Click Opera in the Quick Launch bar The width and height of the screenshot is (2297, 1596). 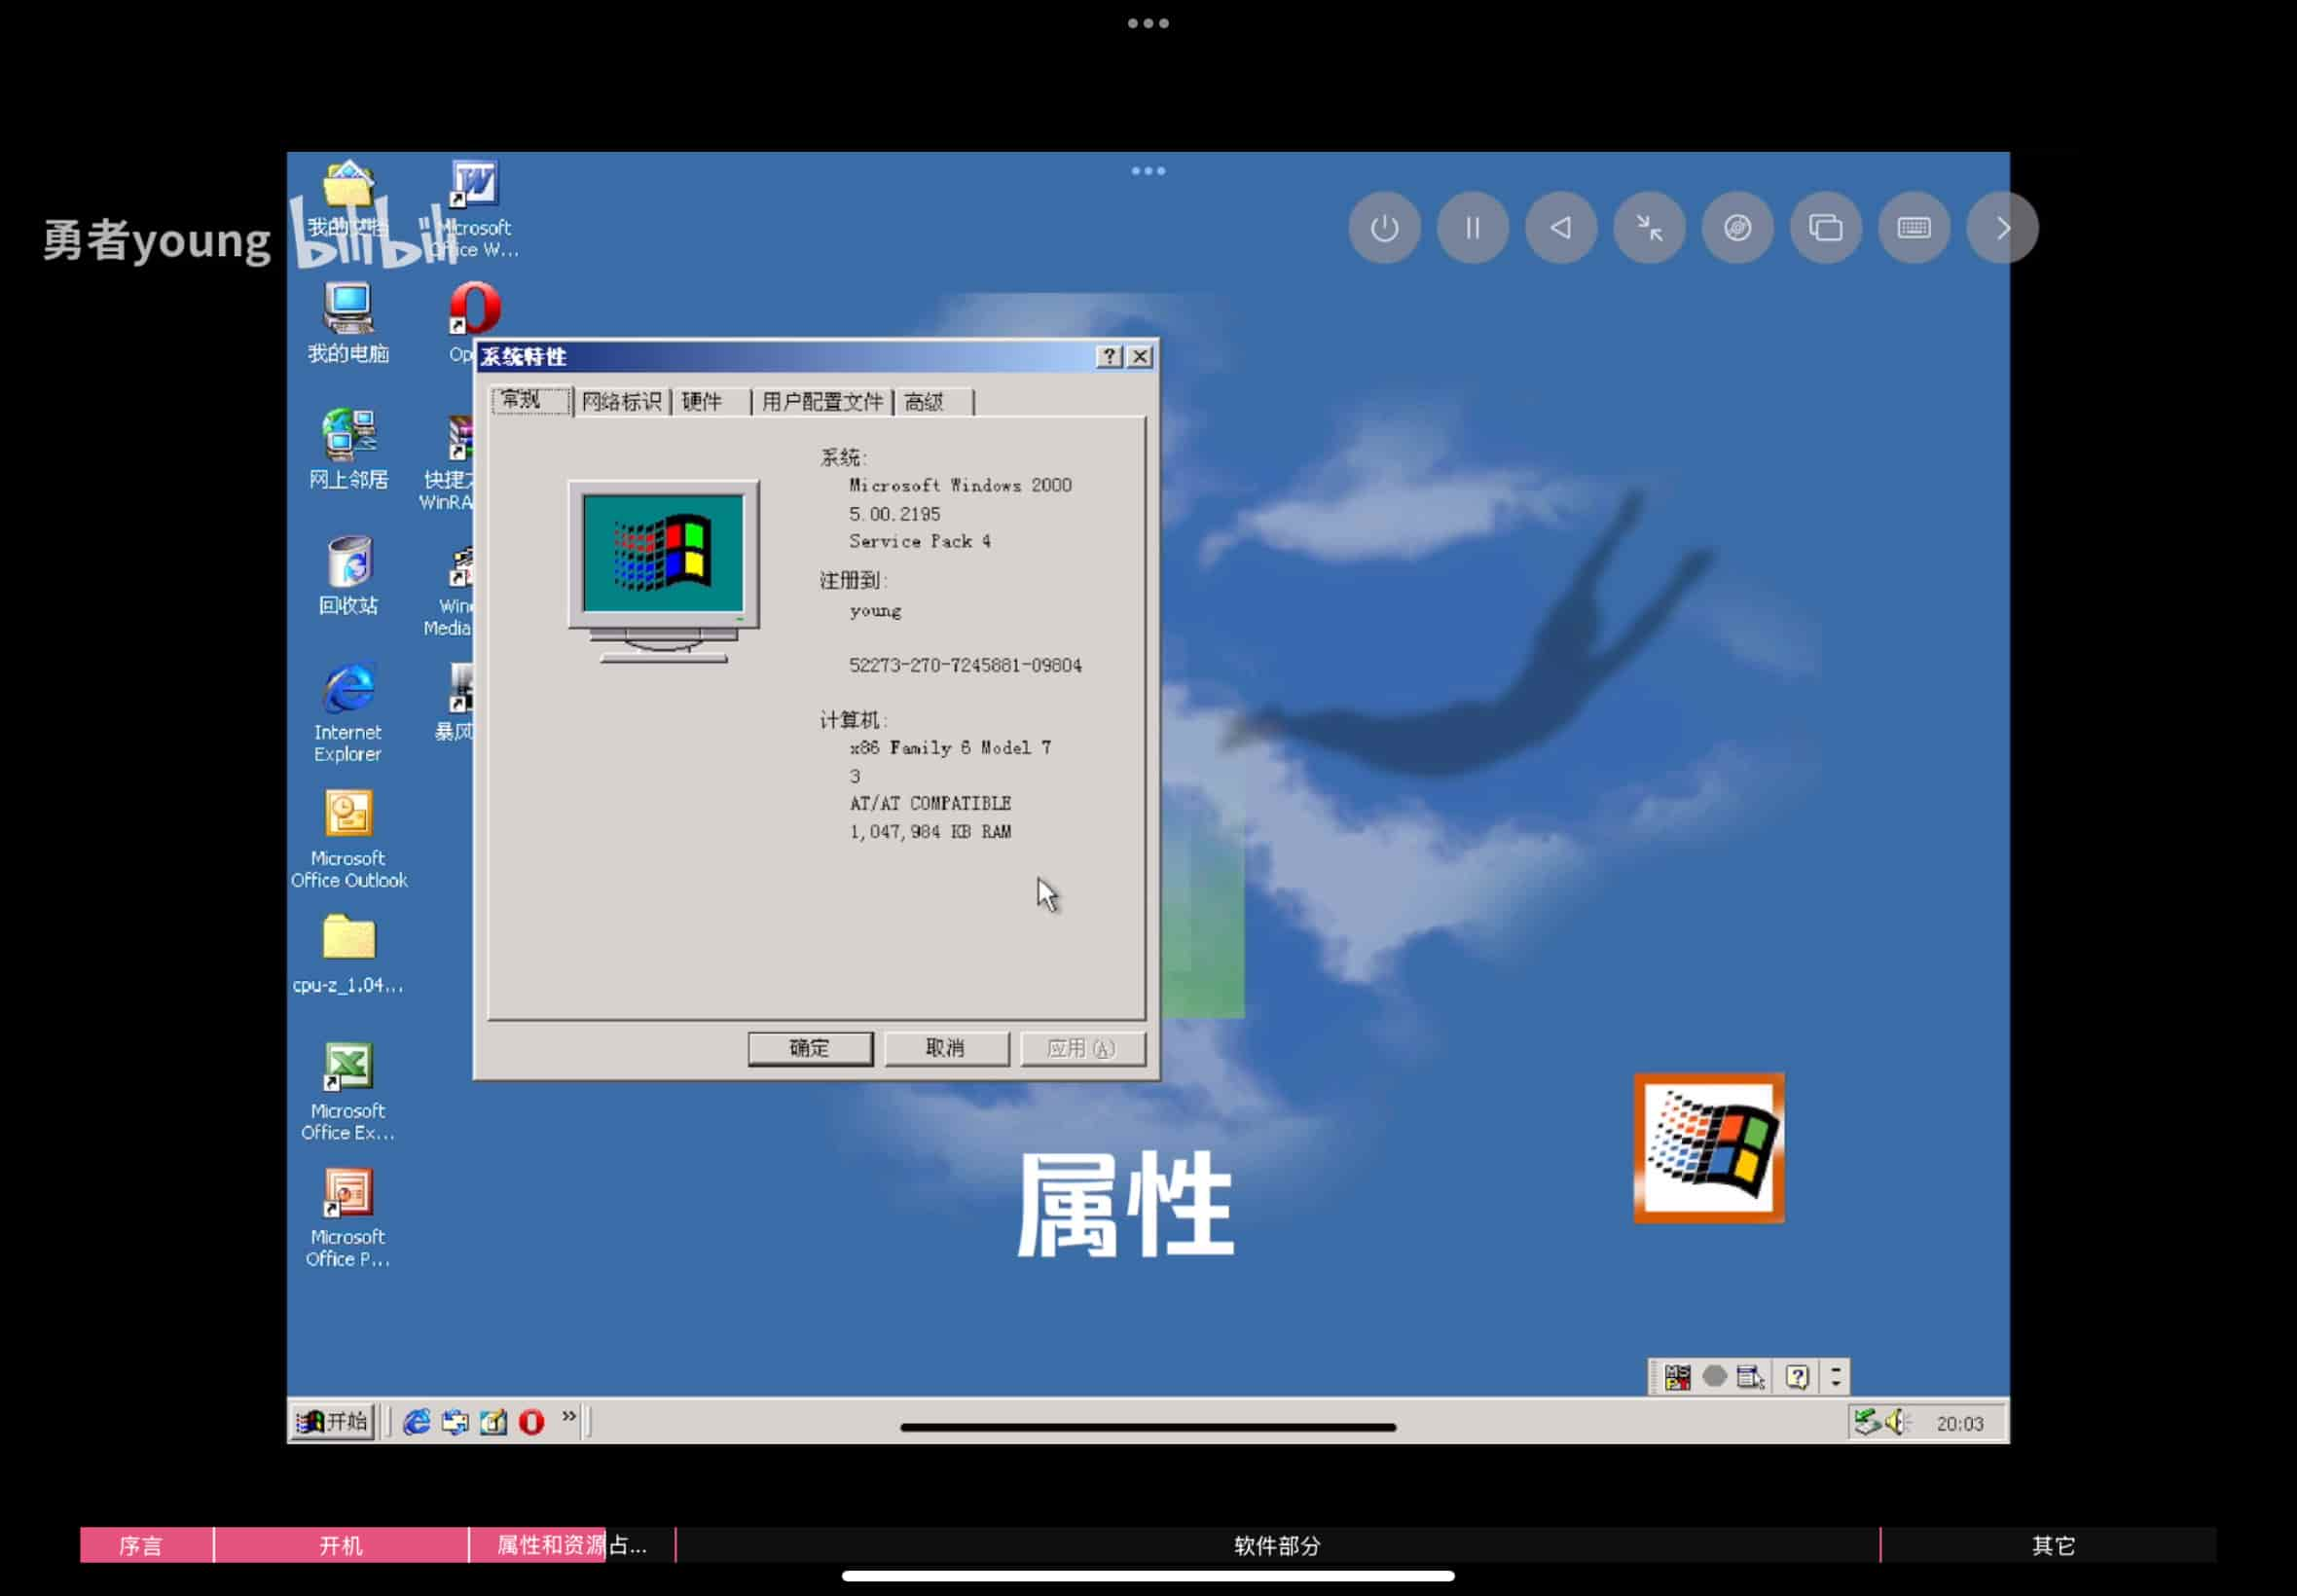(531, 1421)
